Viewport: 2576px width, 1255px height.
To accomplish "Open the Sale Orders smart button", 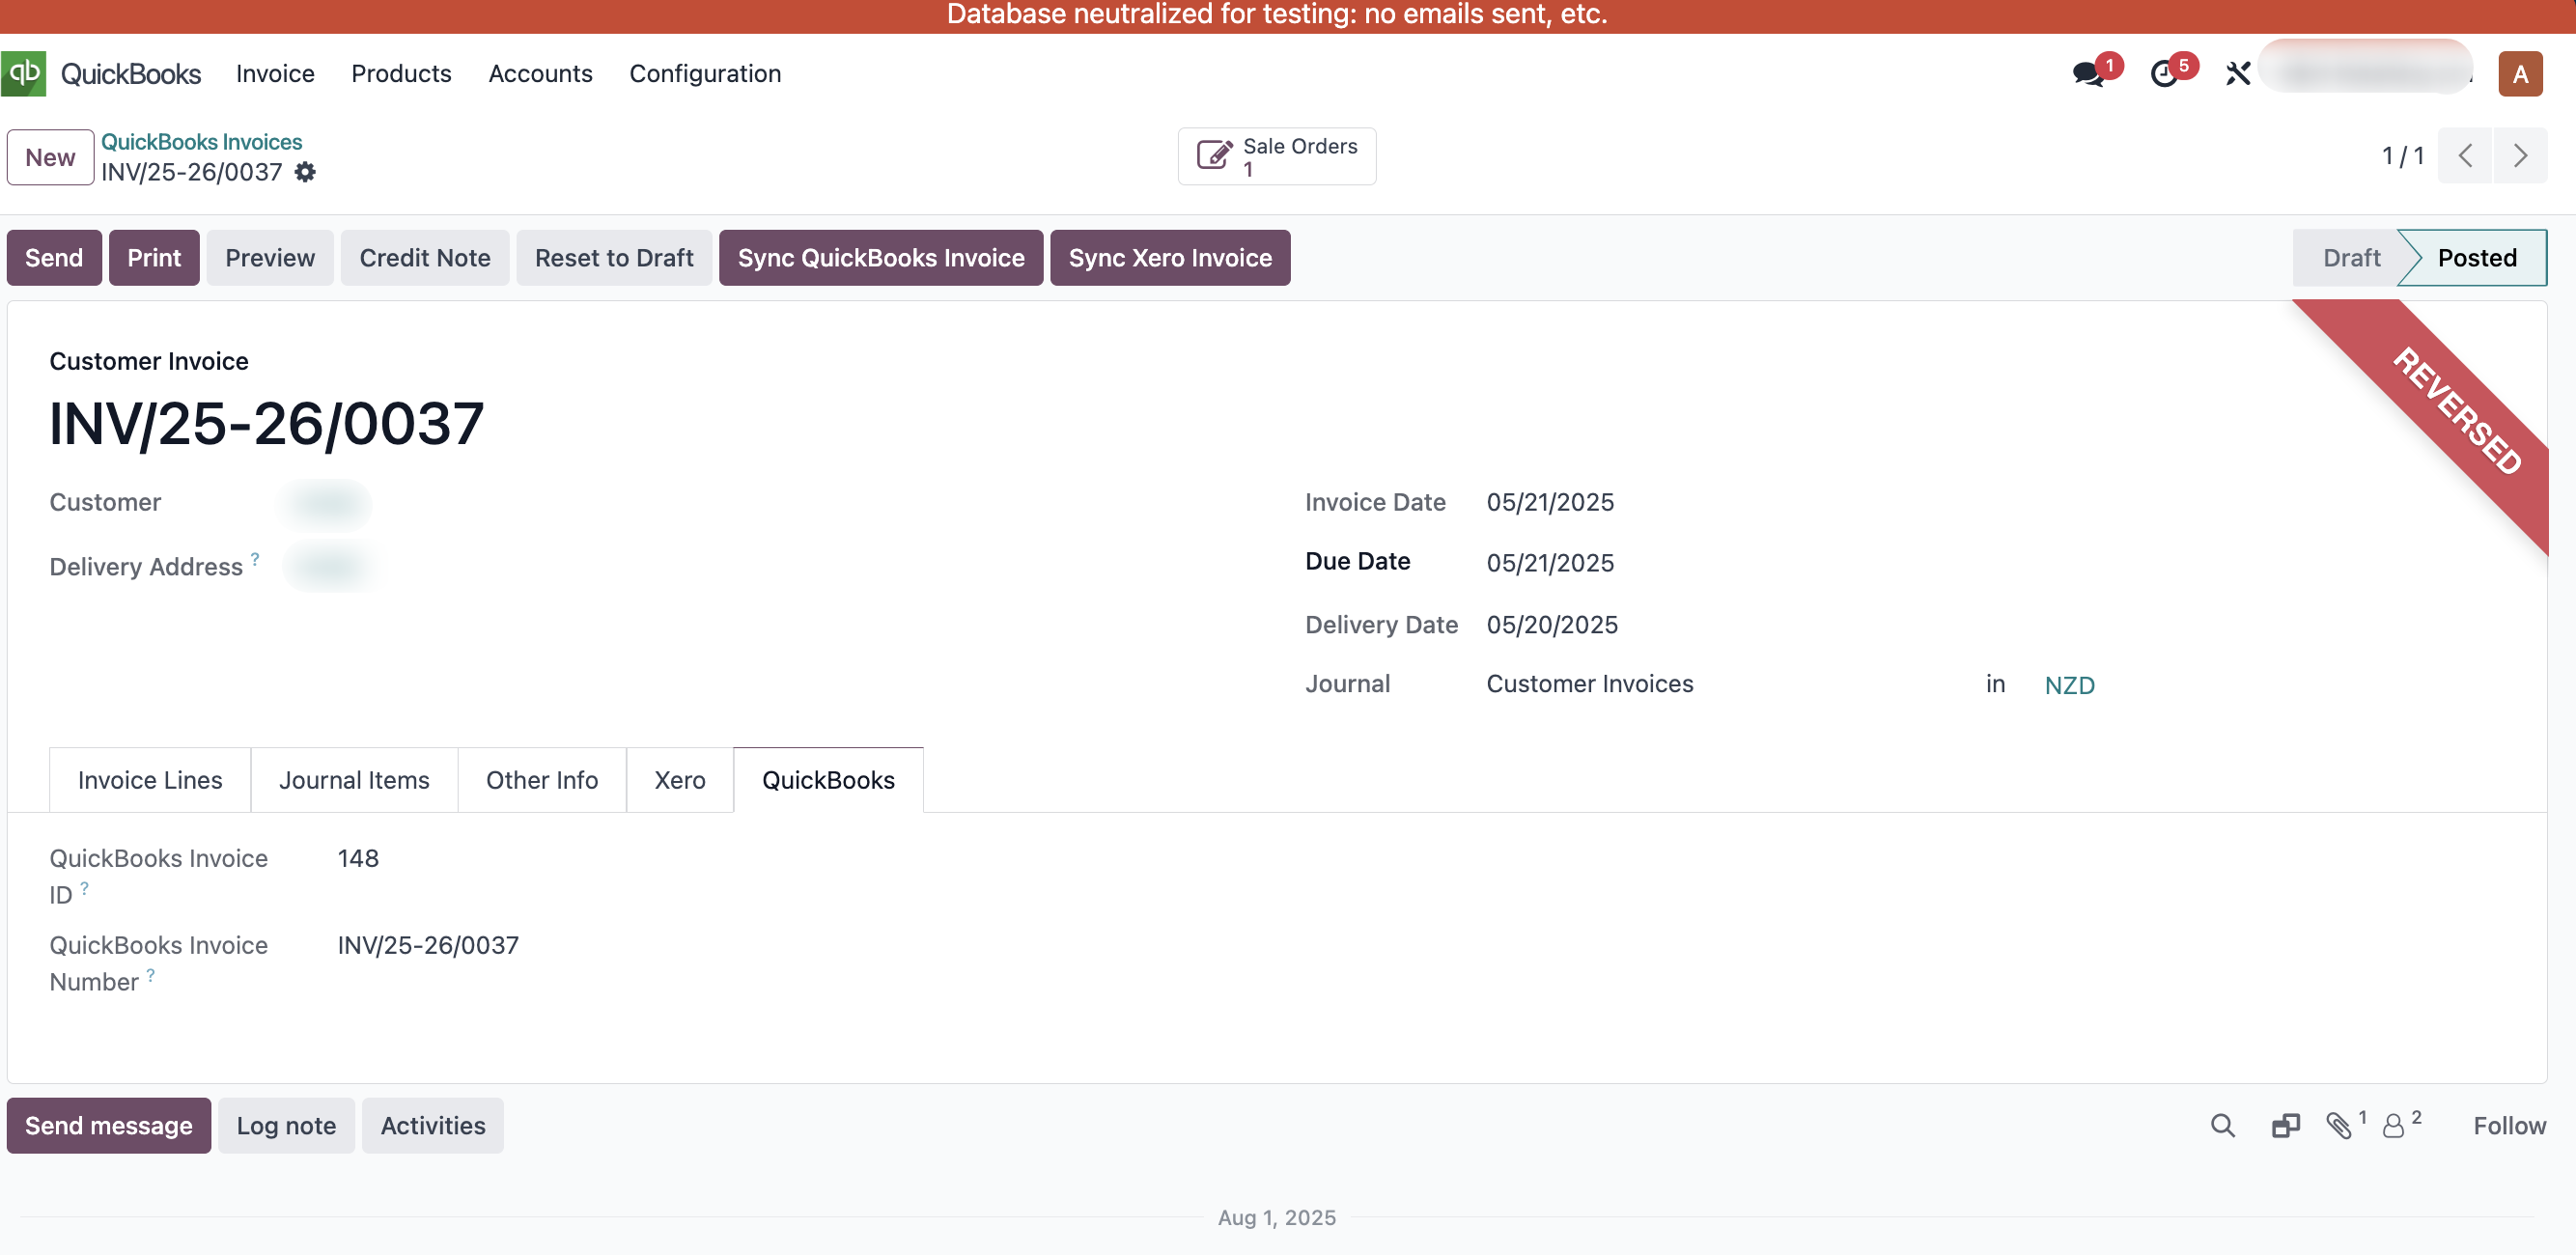I will 1277,156.
